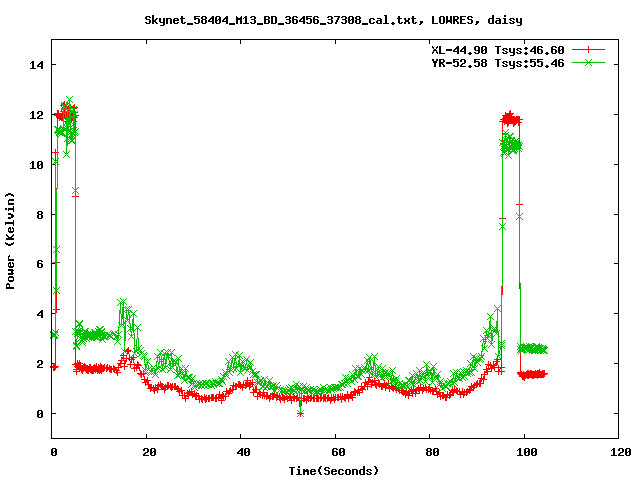Click the green legend line sample
This screenshot has width=640, height=480.
588,63
